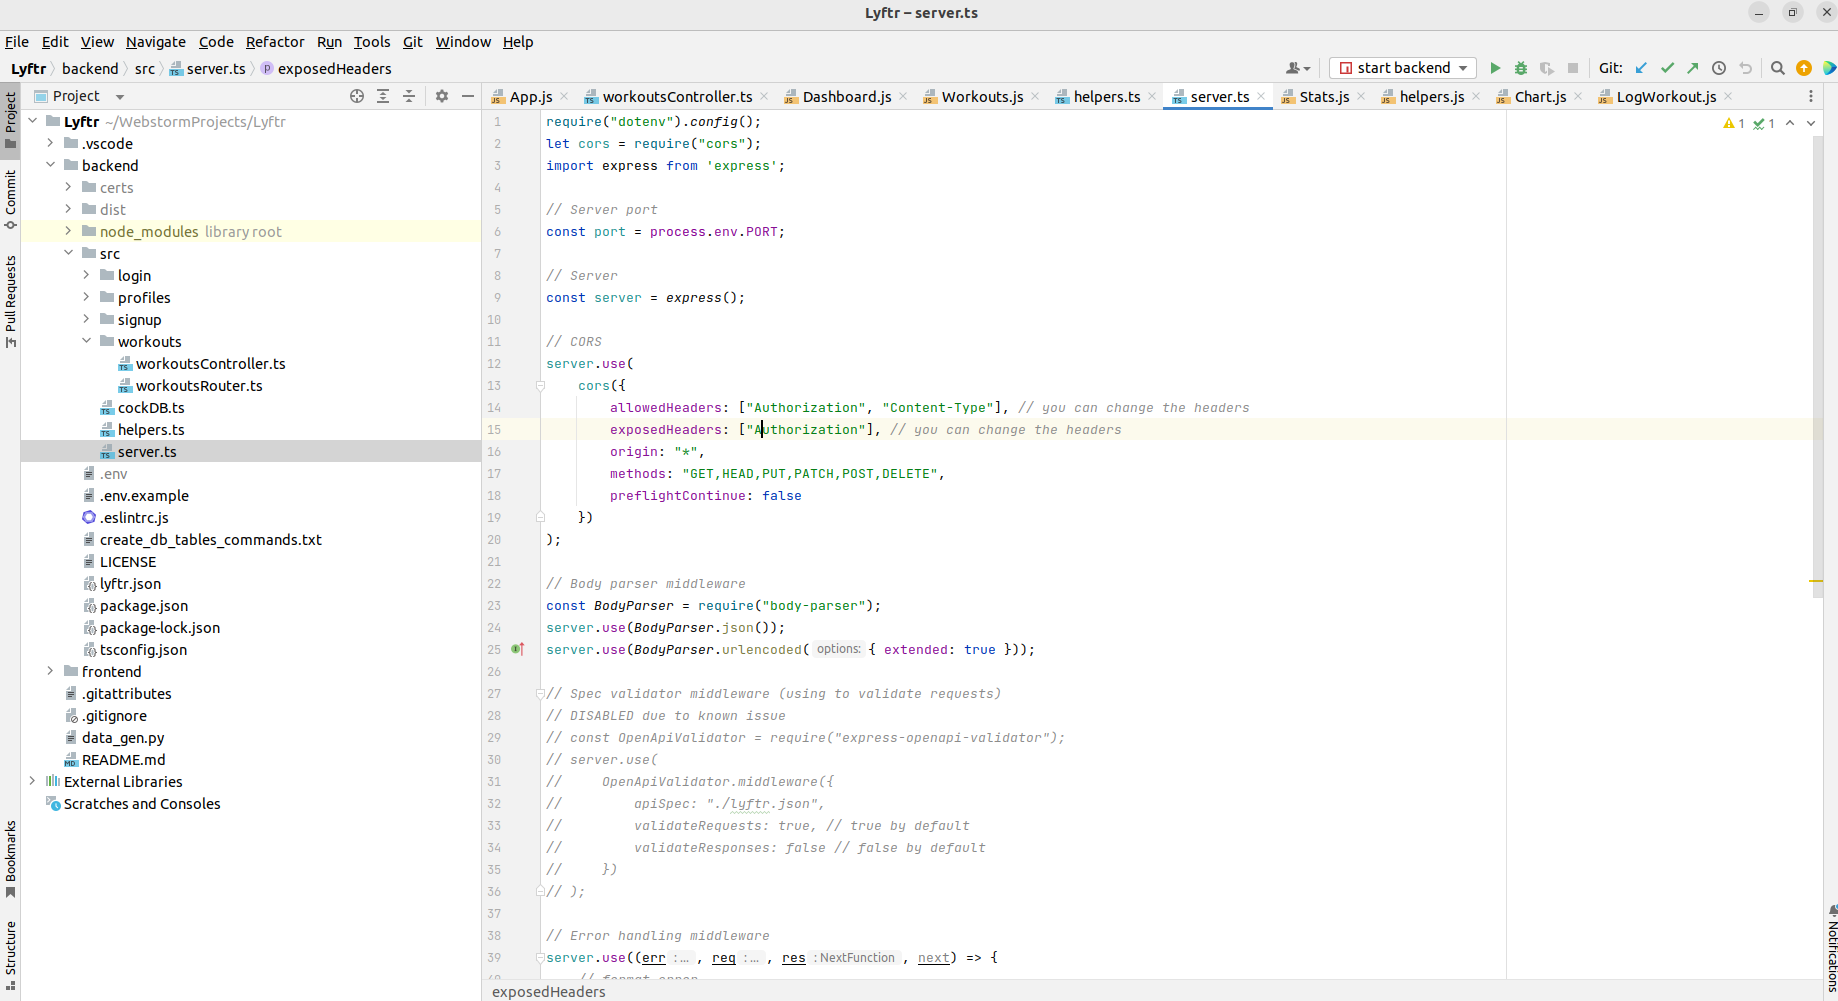Open the Refactor menu
Image resolution: width=1838 pixels, height=1001 pixels.
tap(275, 42)
